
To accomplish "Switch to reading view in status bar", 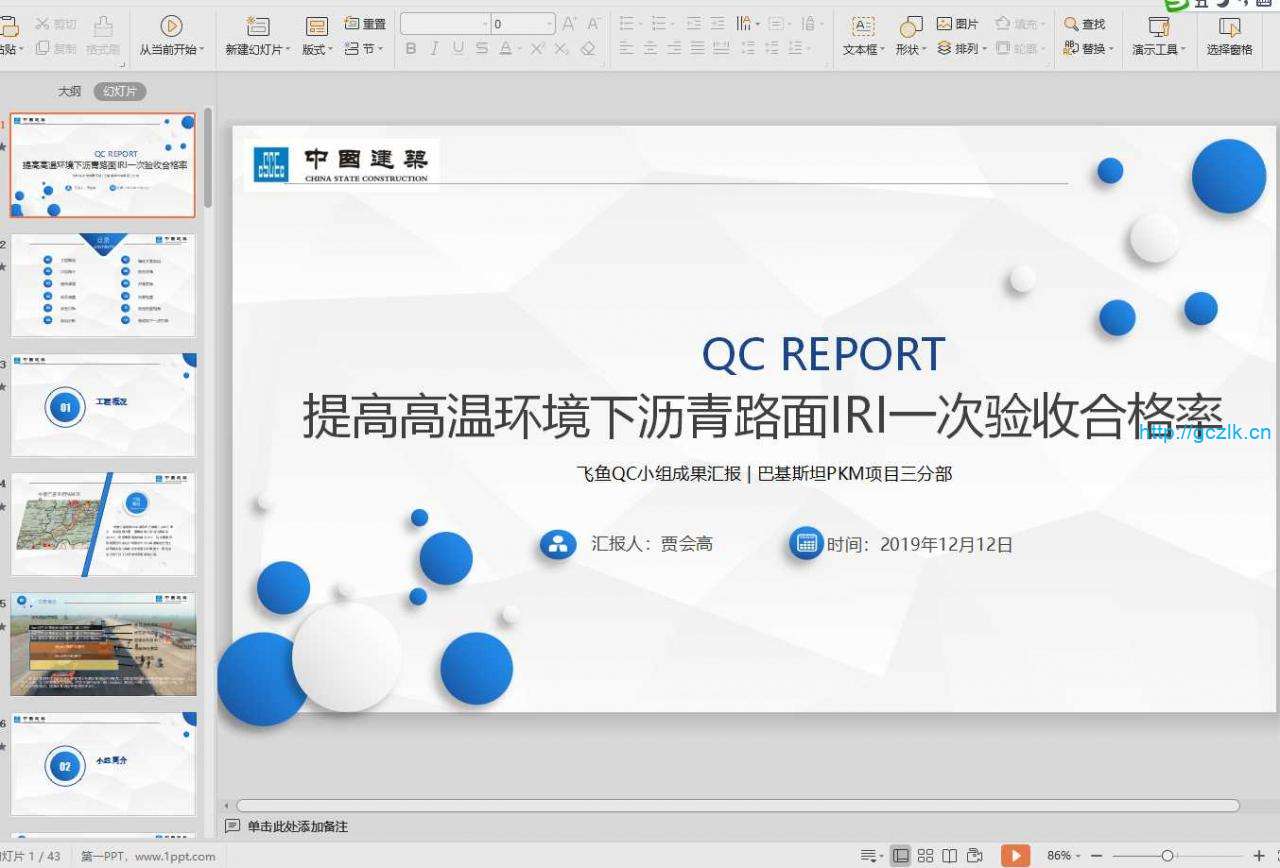I will point(949,855).
